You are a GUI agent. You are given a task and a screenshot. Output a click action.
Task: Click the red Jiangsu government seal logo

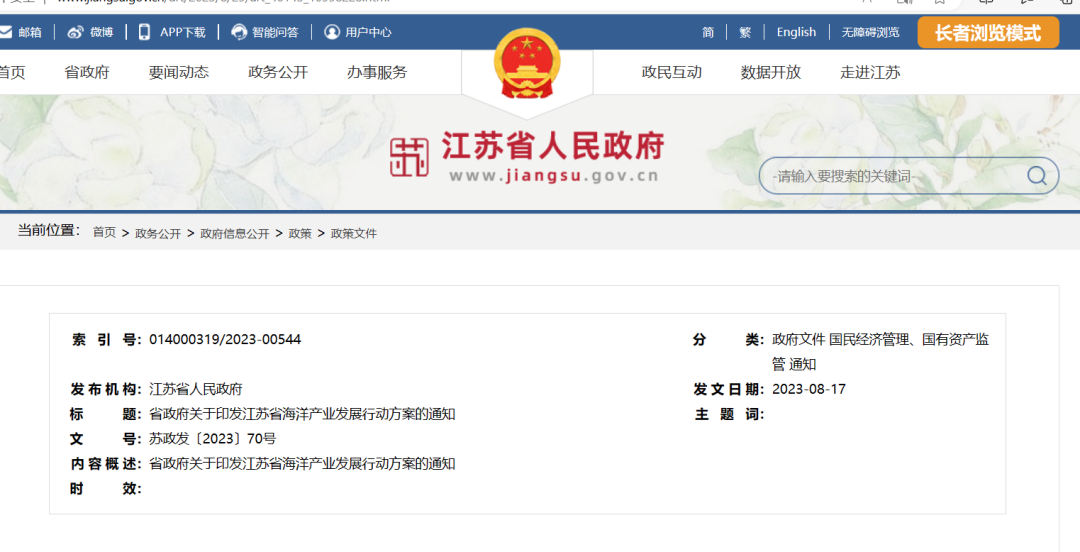pyautogui.click(x=408, y=158)
